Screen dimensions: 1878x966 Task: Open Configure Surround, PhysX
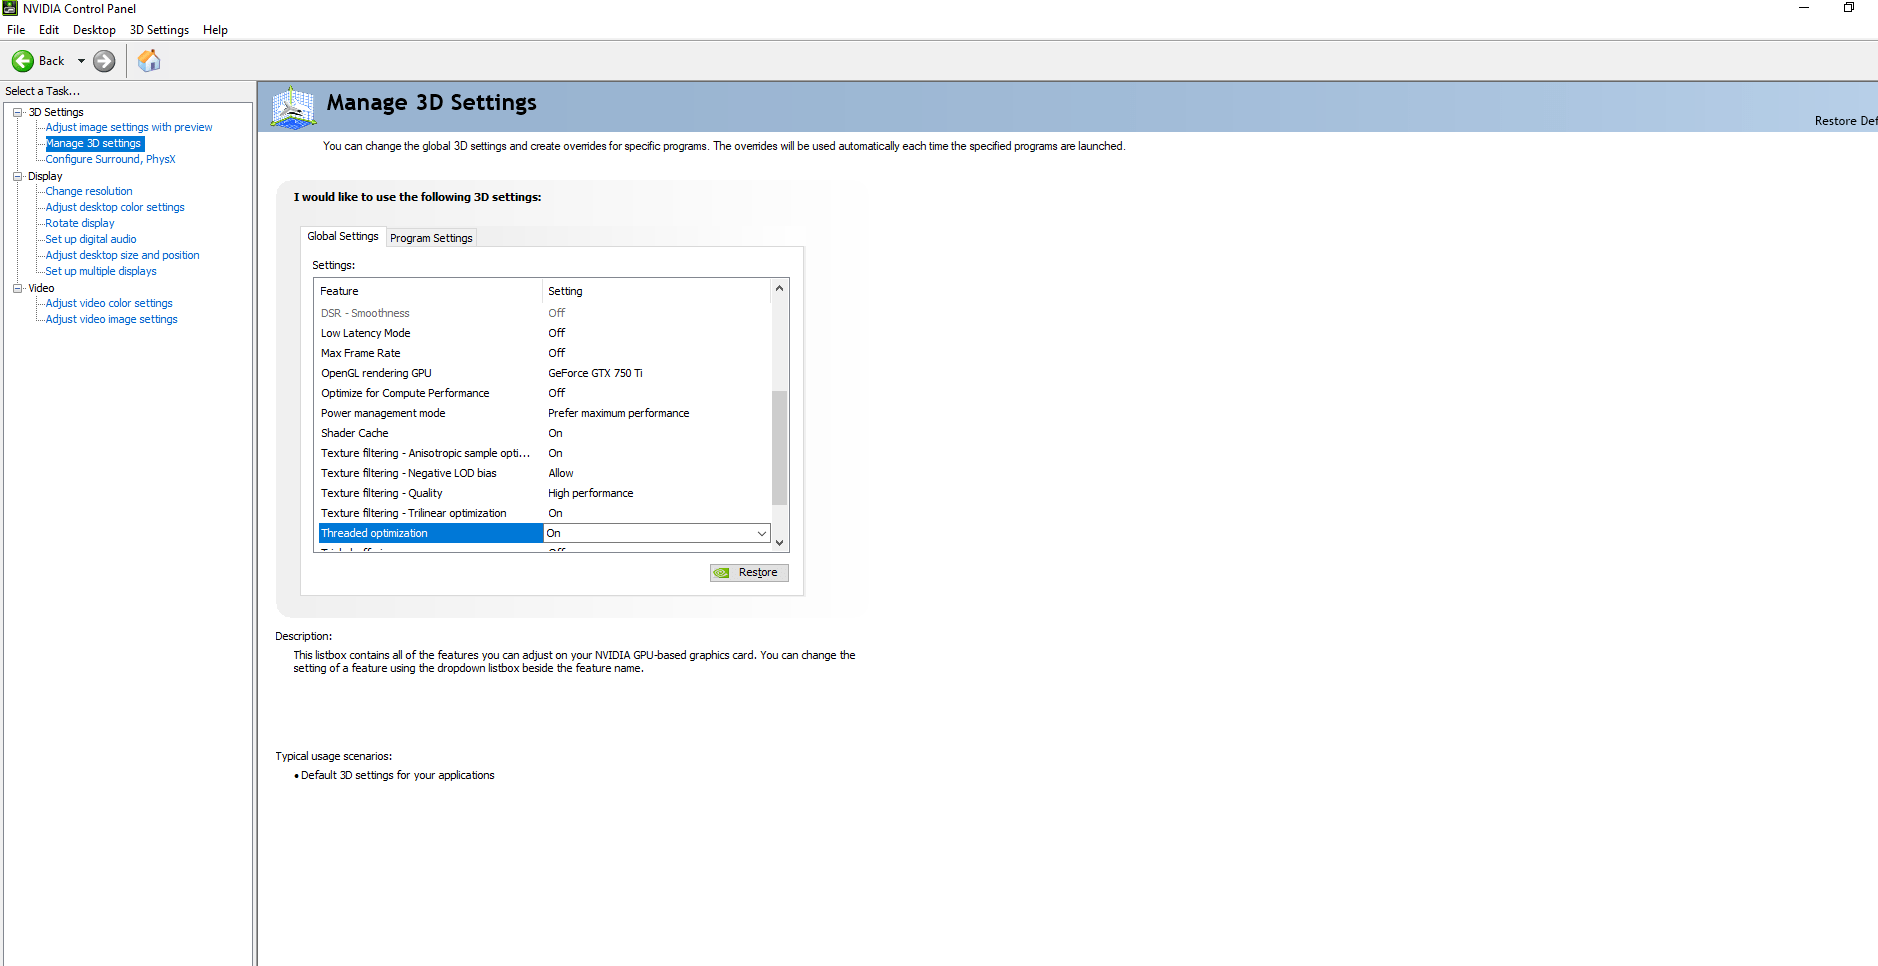[x=110, y=159]
